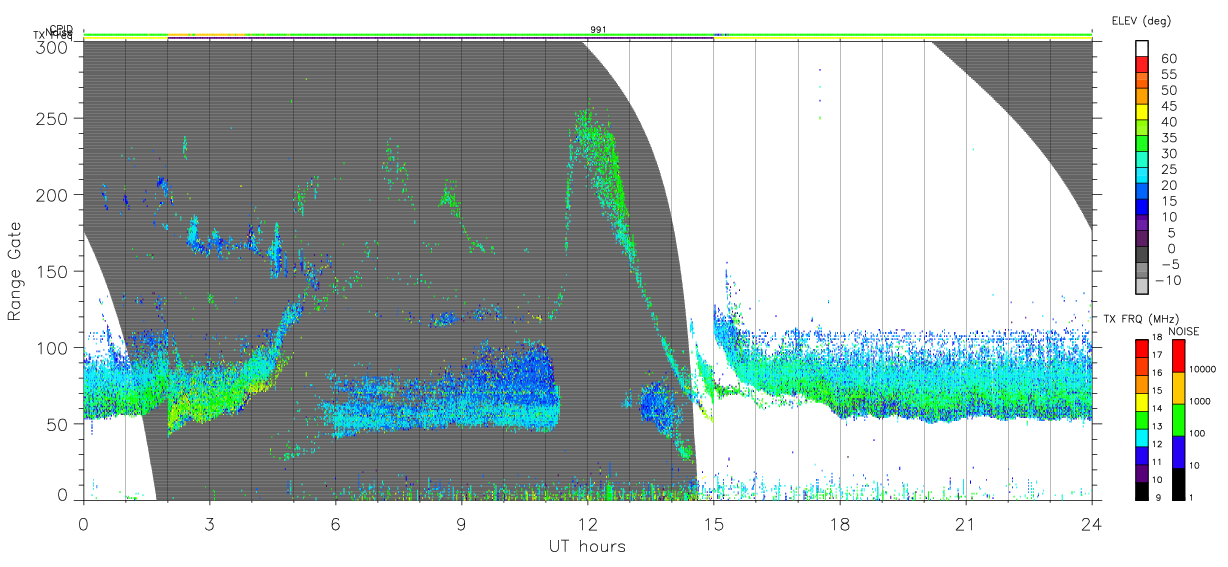1228x567 pixels.
Task: Click the 9 tick on UT hours axis
Action: (x=461, y=524)
